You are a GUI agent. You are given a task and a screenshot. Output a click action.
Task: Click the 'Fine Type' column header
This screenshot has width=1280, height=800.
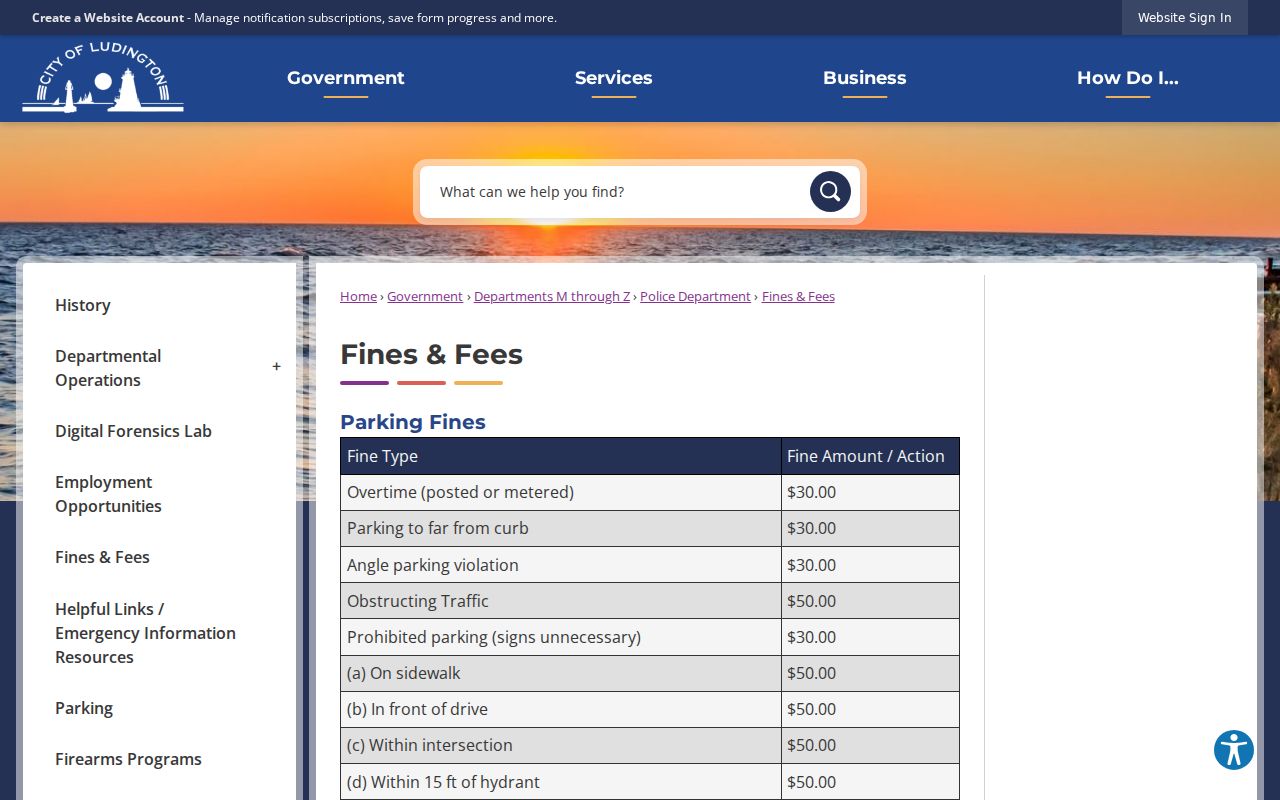point(561,456)
